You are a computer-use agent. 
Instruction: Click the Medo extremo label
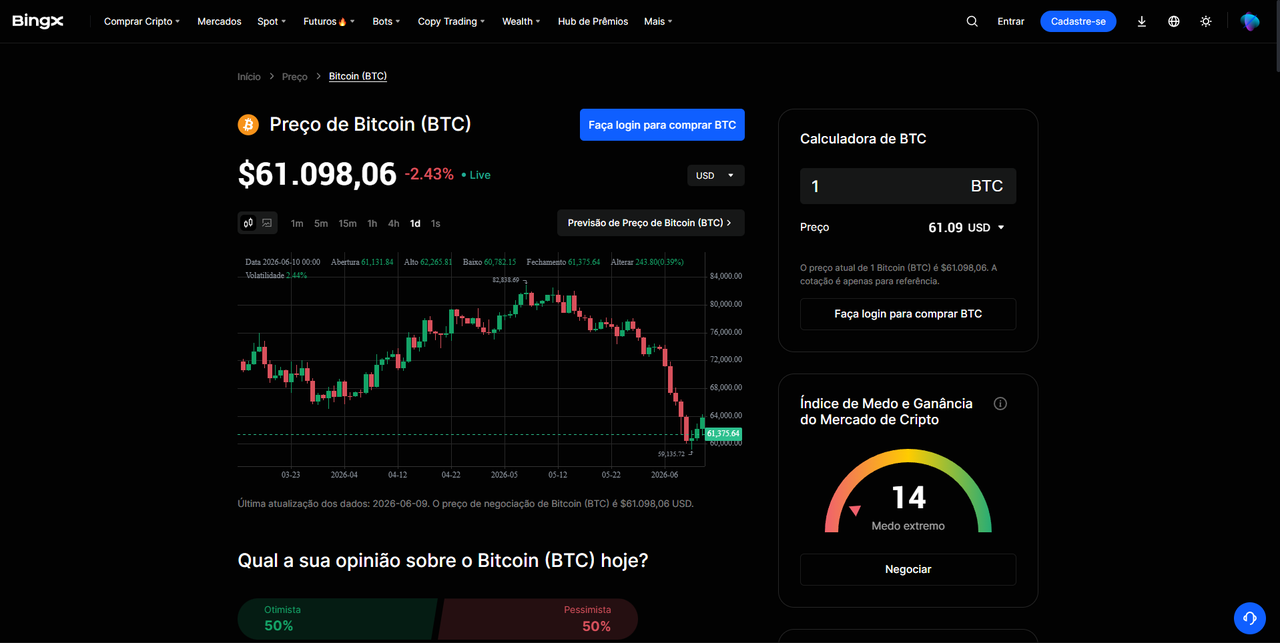(x=908, y=526)
